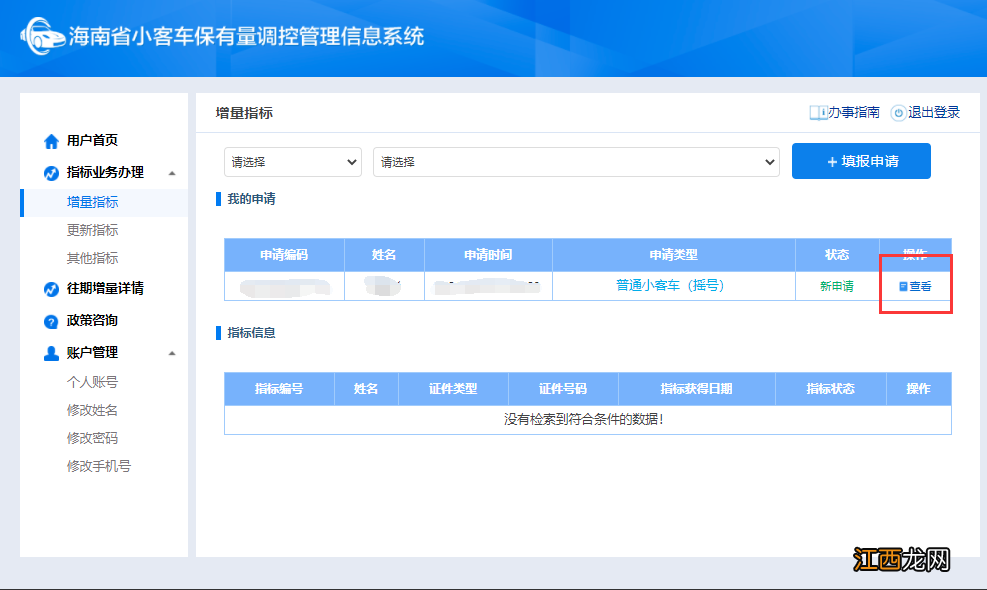The height and width of the screenshot is (590, 987).
Task: Click the 查看 link in the operations column
Action: 915,285
